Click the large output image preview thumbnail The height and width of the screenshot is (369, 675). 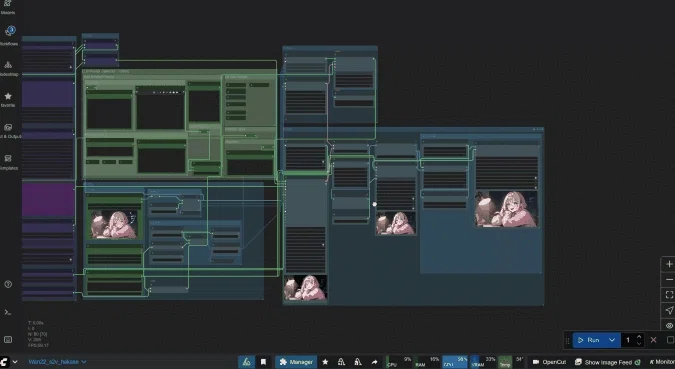click(x=507, y=209)
